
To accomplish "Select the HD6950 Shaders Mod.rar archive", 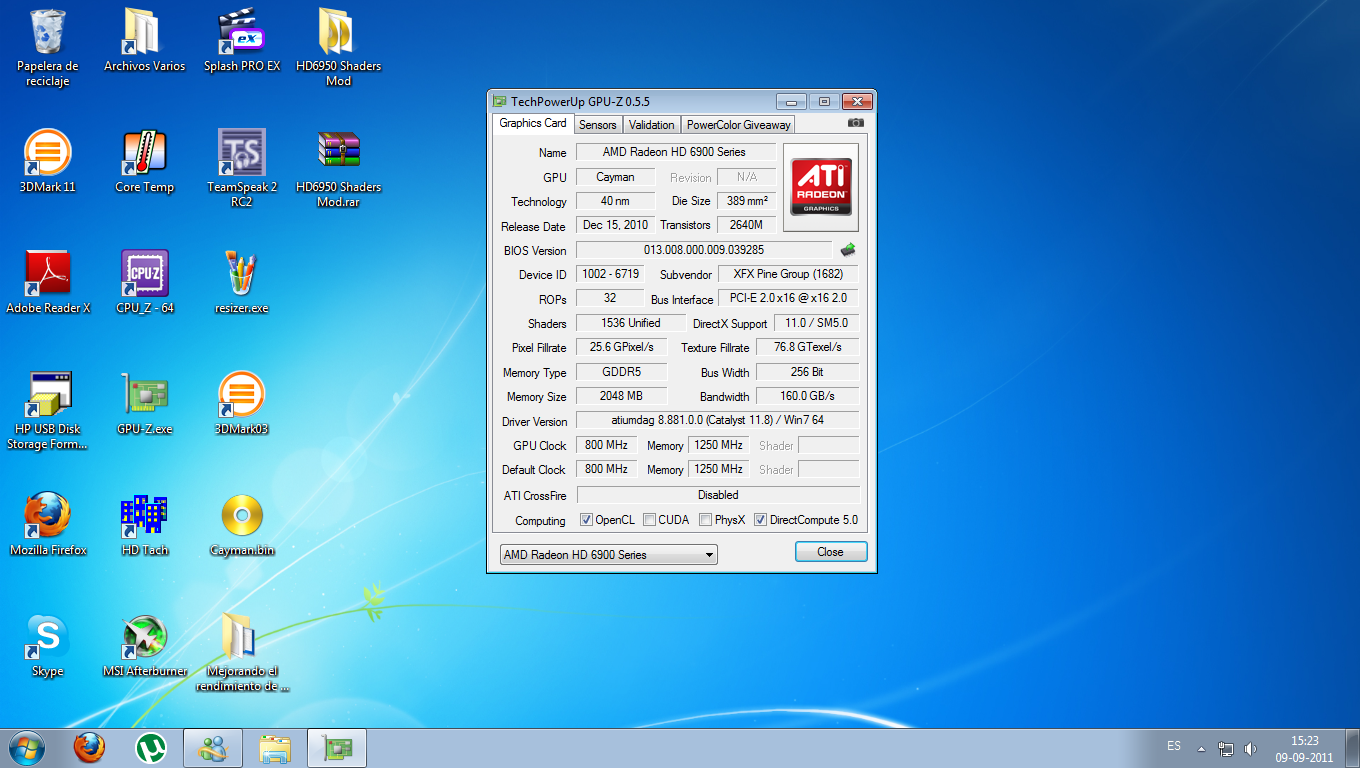I will tap(339, 168).
